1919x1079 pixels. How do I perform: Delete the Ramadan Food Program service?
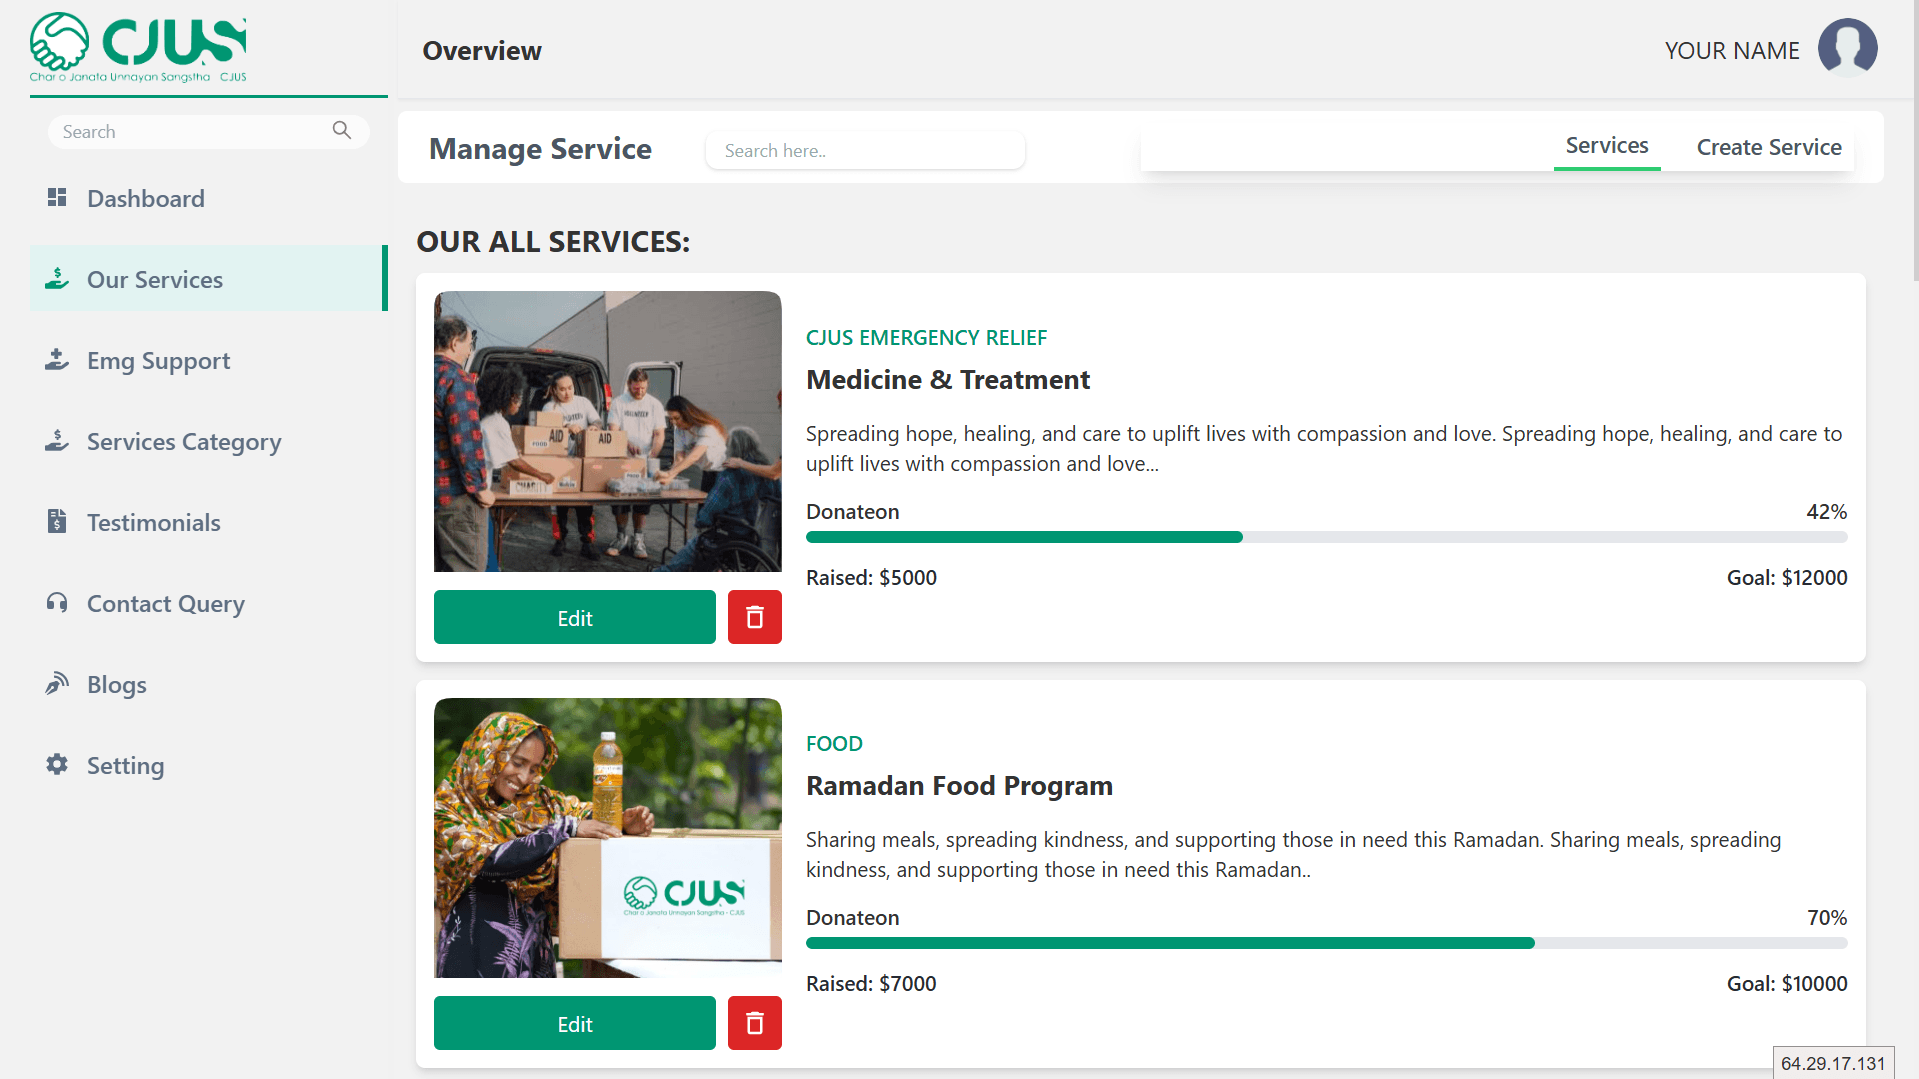pyautogui.click(x=754, y=1023)
